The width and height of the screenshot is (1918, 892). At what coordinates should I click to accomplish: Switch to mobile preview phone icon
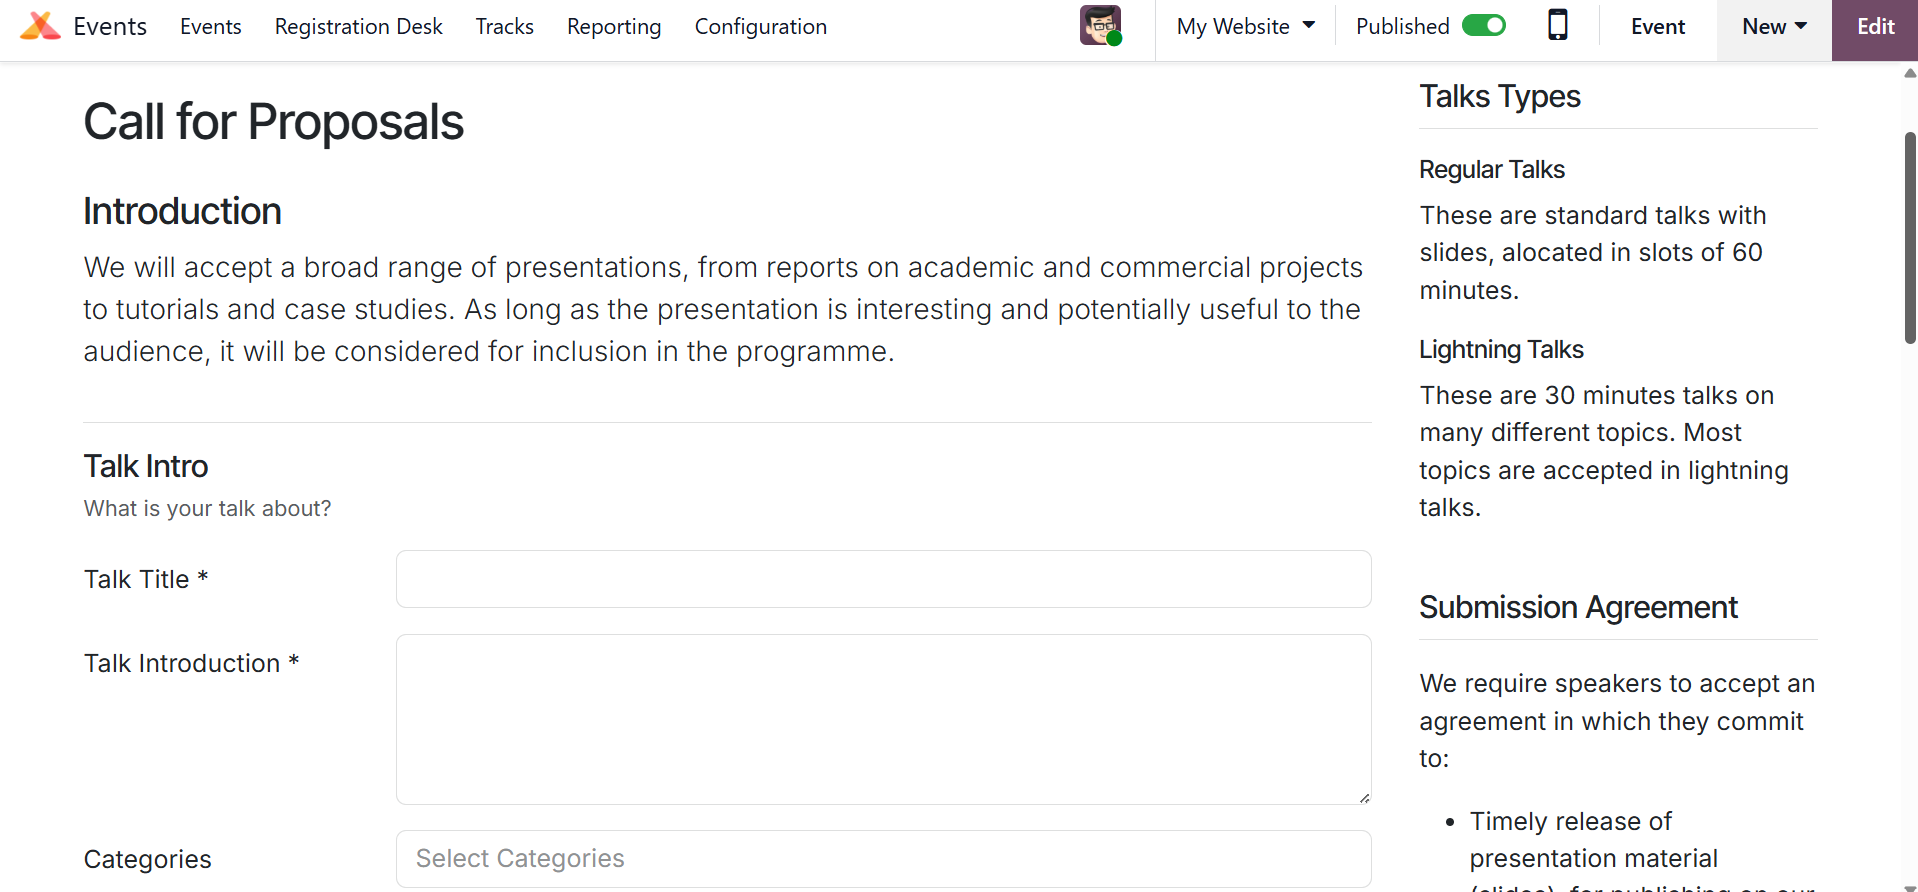(x=1557, y=26)
